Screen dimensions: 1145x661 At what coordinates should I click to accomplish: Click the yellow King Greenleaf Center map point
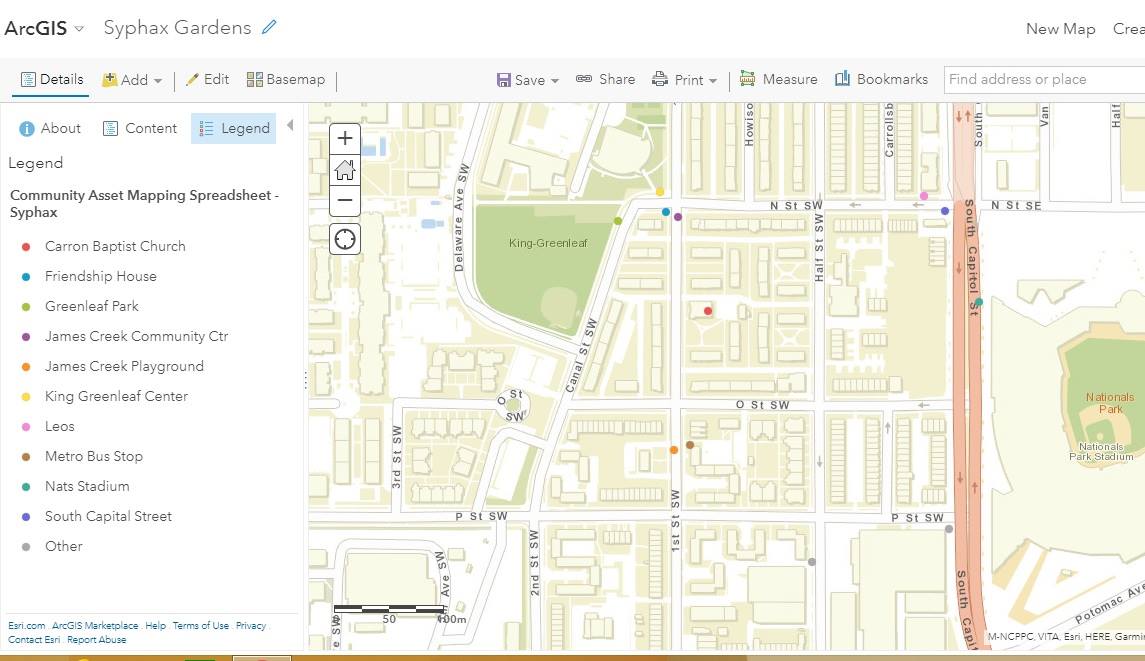660,191
